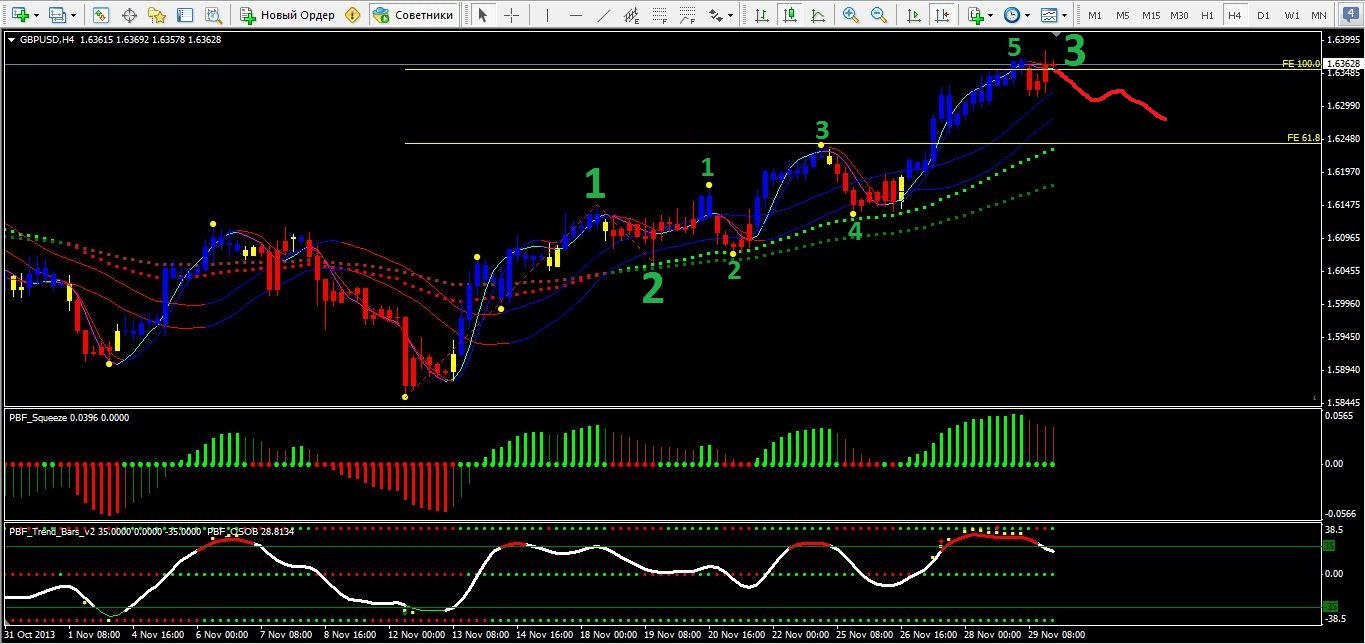The width and height of the screenshot is (1365, 644).
Task: Select the crosshair tool
Action: tap(511, 15)
